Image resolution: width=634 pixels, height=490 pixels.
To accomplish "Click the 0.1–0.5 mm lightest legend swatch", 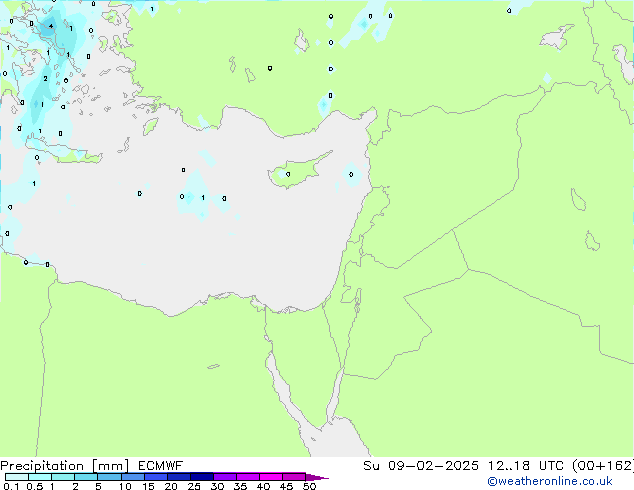I will [17, 477].
